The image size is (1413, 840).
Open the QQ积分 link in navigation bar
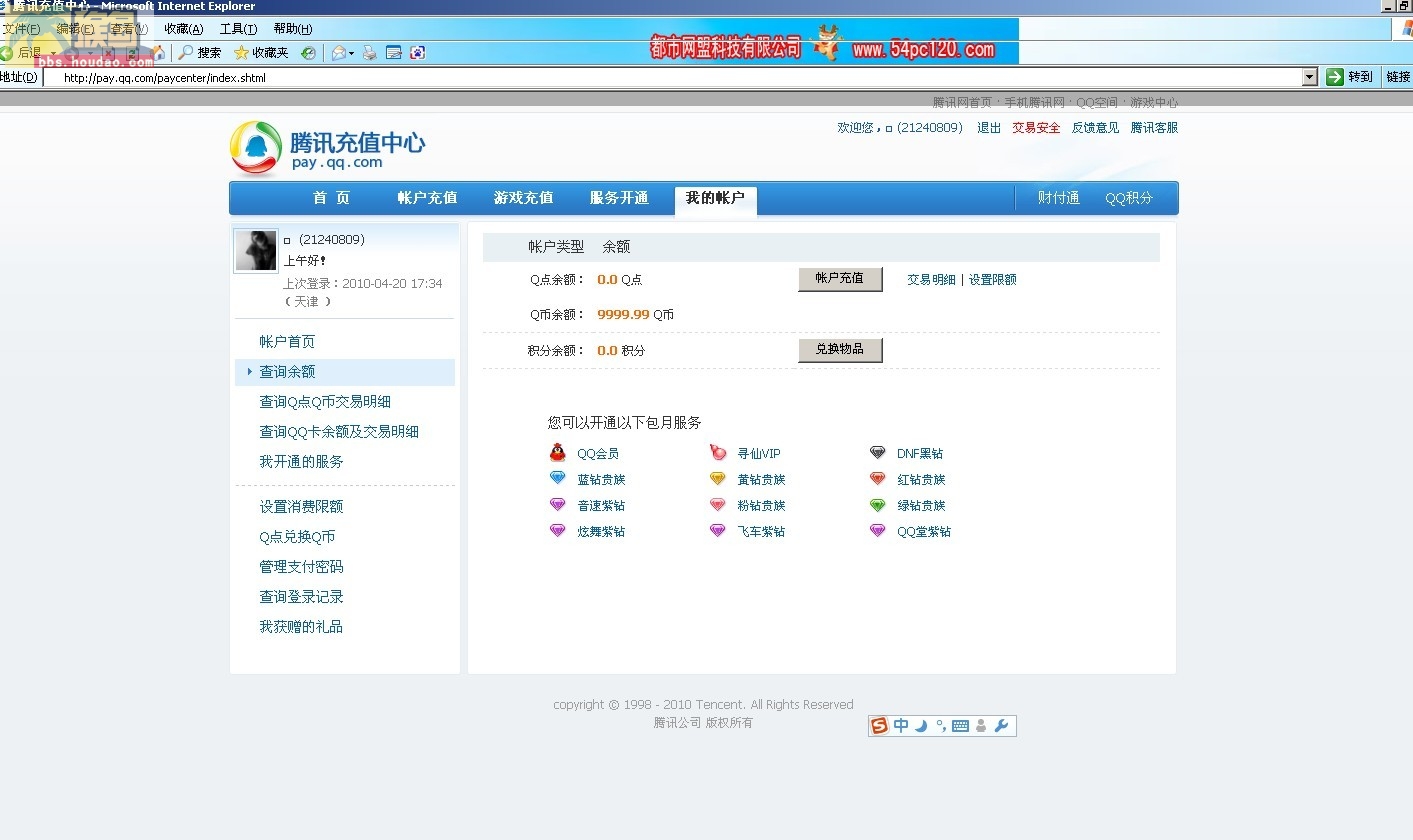[1129, 198]
